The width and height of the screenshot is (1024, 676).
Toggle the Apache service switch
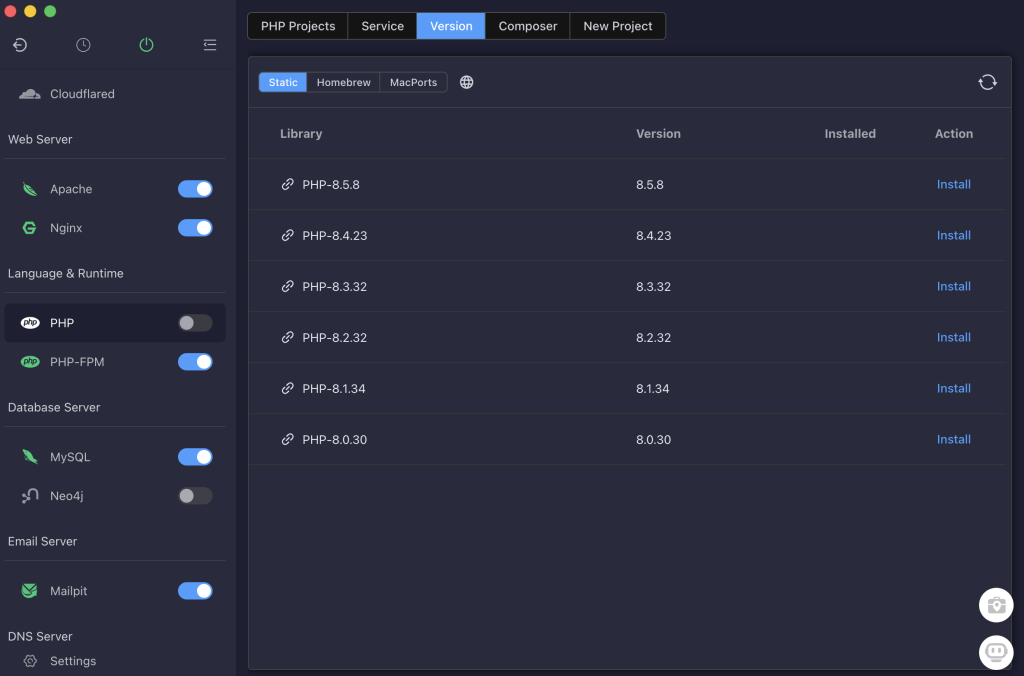click(195, 189)
